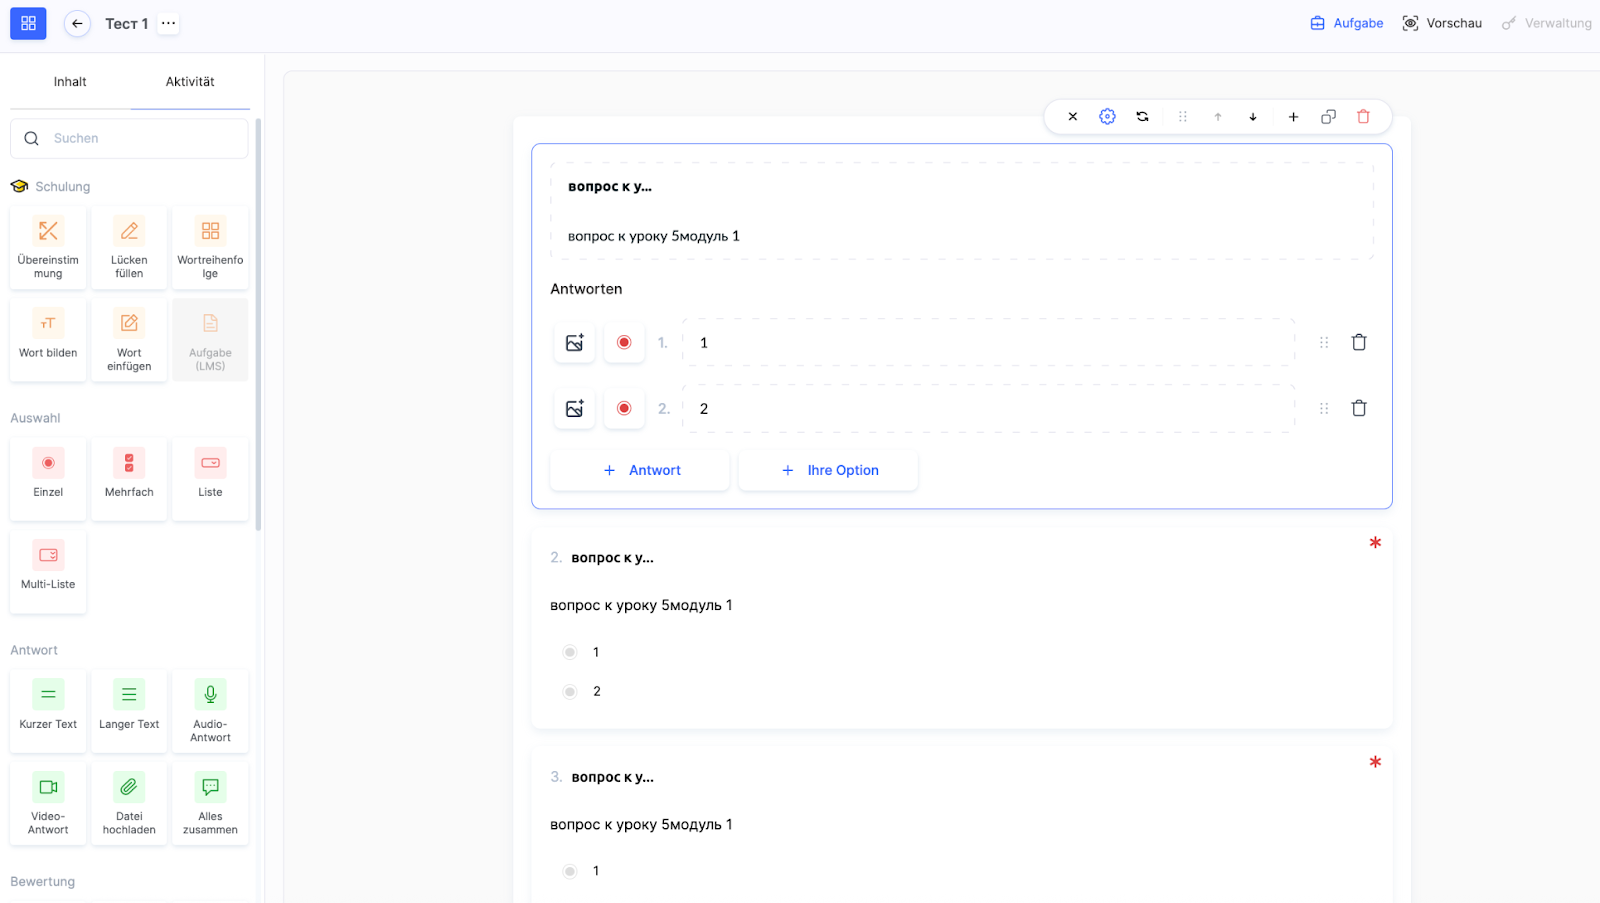Click the Suchen search field

[140, 139]
